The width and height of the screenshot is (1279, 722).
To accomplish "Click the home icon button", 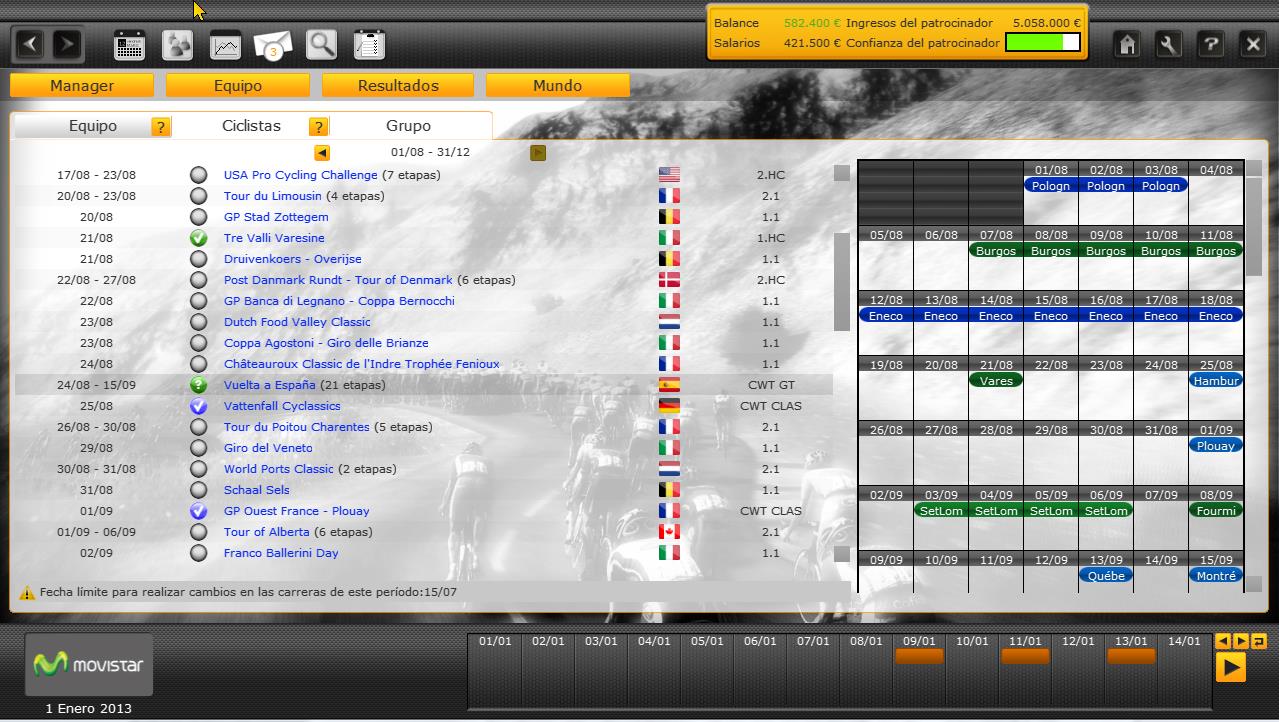I will tap(1128, 44).
